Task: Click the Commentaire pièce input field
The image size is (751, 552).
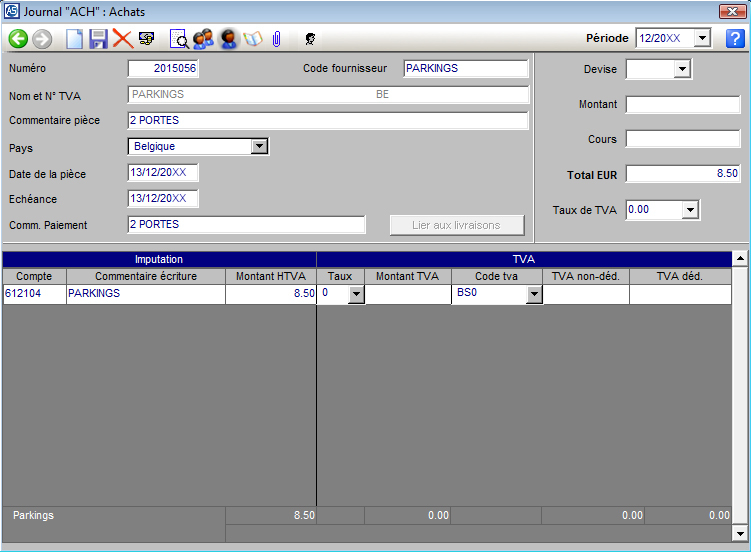Action: pos(327,121)
